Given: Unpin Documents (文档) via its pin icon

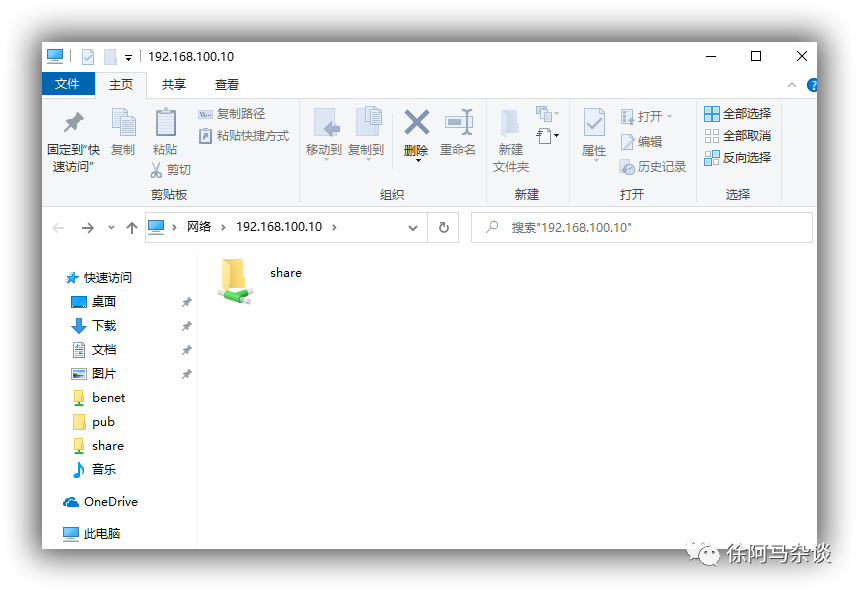Looking at the screenshot, I should [187, 350].
